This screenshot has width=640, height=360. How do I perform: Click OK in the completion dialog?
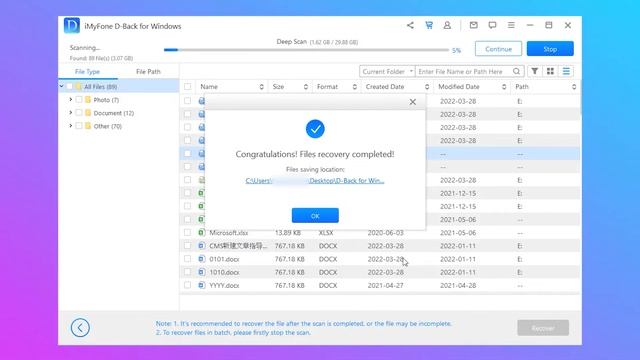(315, 216)
